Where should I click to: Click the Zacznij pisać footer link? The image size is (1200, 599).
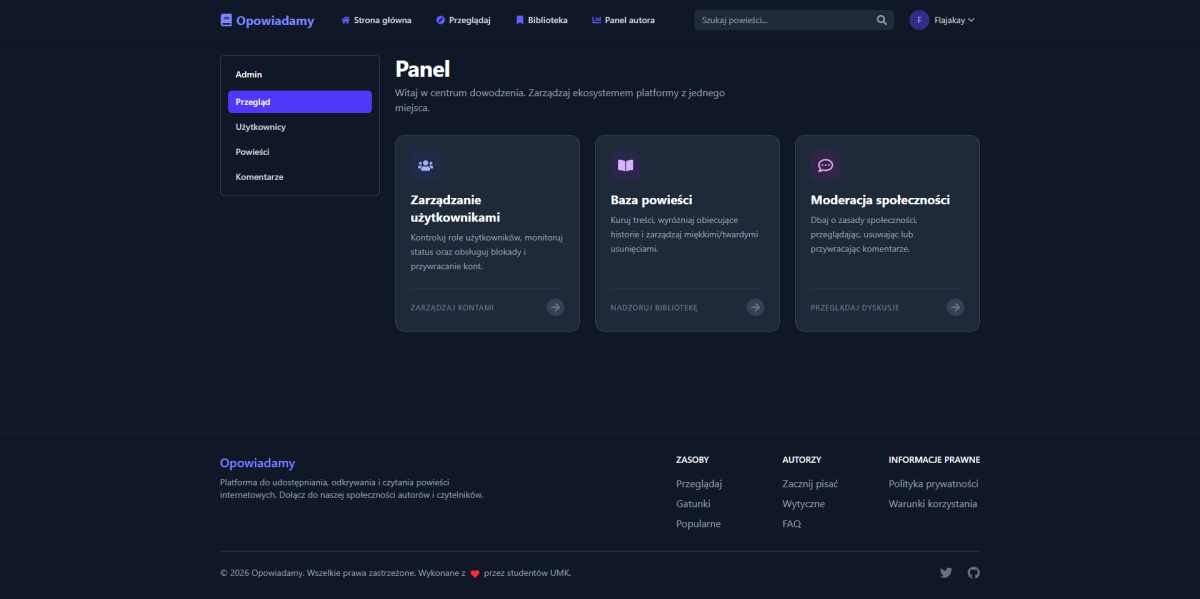810,484
